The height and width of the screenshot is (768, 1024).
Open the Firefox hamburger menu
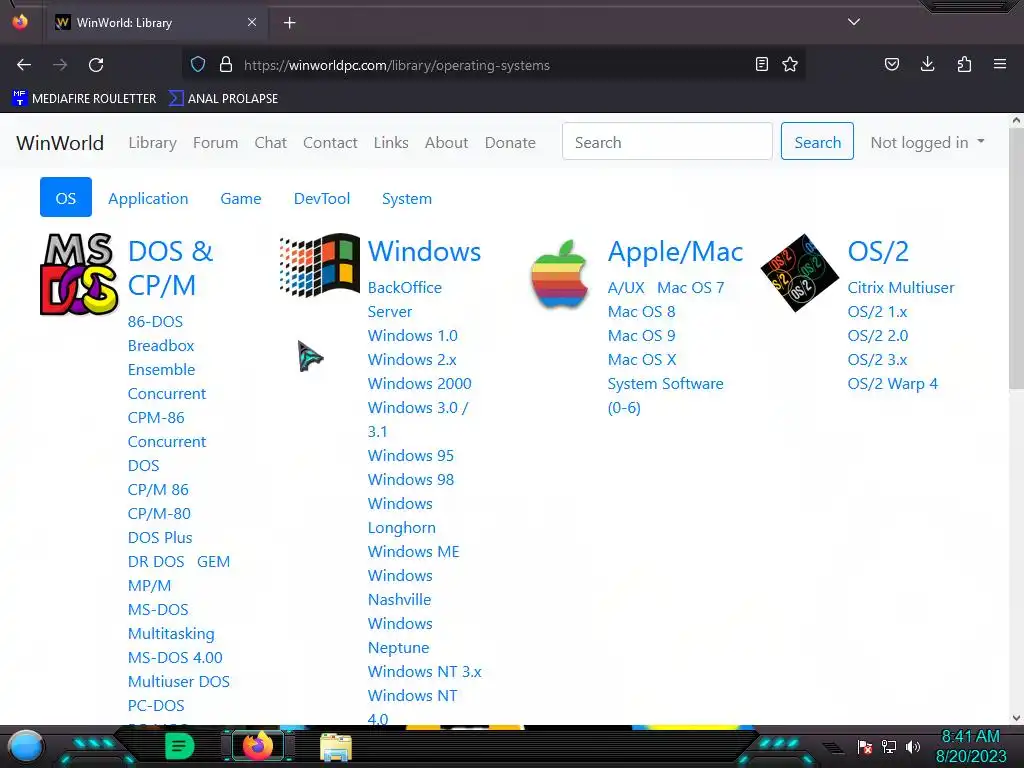click(1000, 64)
